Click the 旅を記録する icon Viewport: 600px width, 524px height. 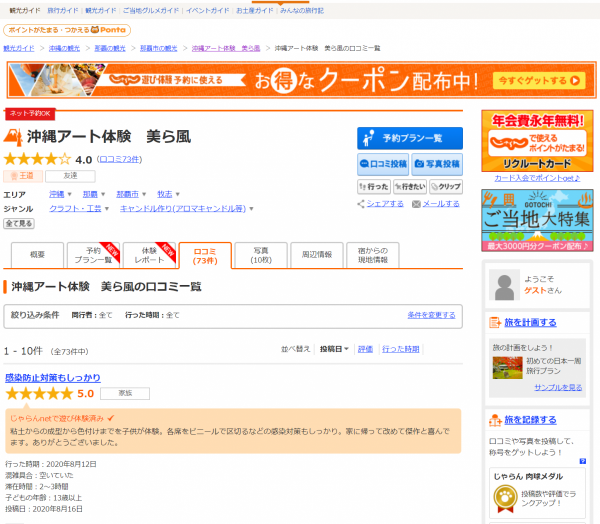point(495,420)
